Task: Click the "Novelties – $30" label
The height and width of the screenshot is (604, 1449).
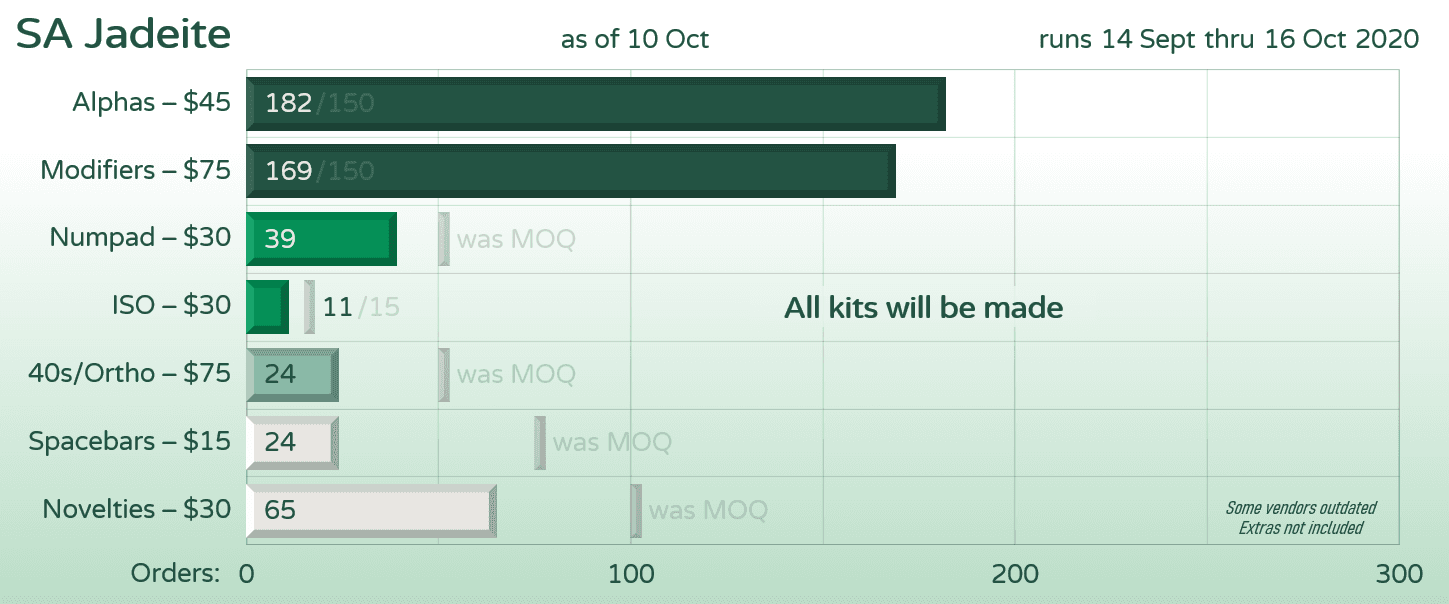Action: click(136, 509)
